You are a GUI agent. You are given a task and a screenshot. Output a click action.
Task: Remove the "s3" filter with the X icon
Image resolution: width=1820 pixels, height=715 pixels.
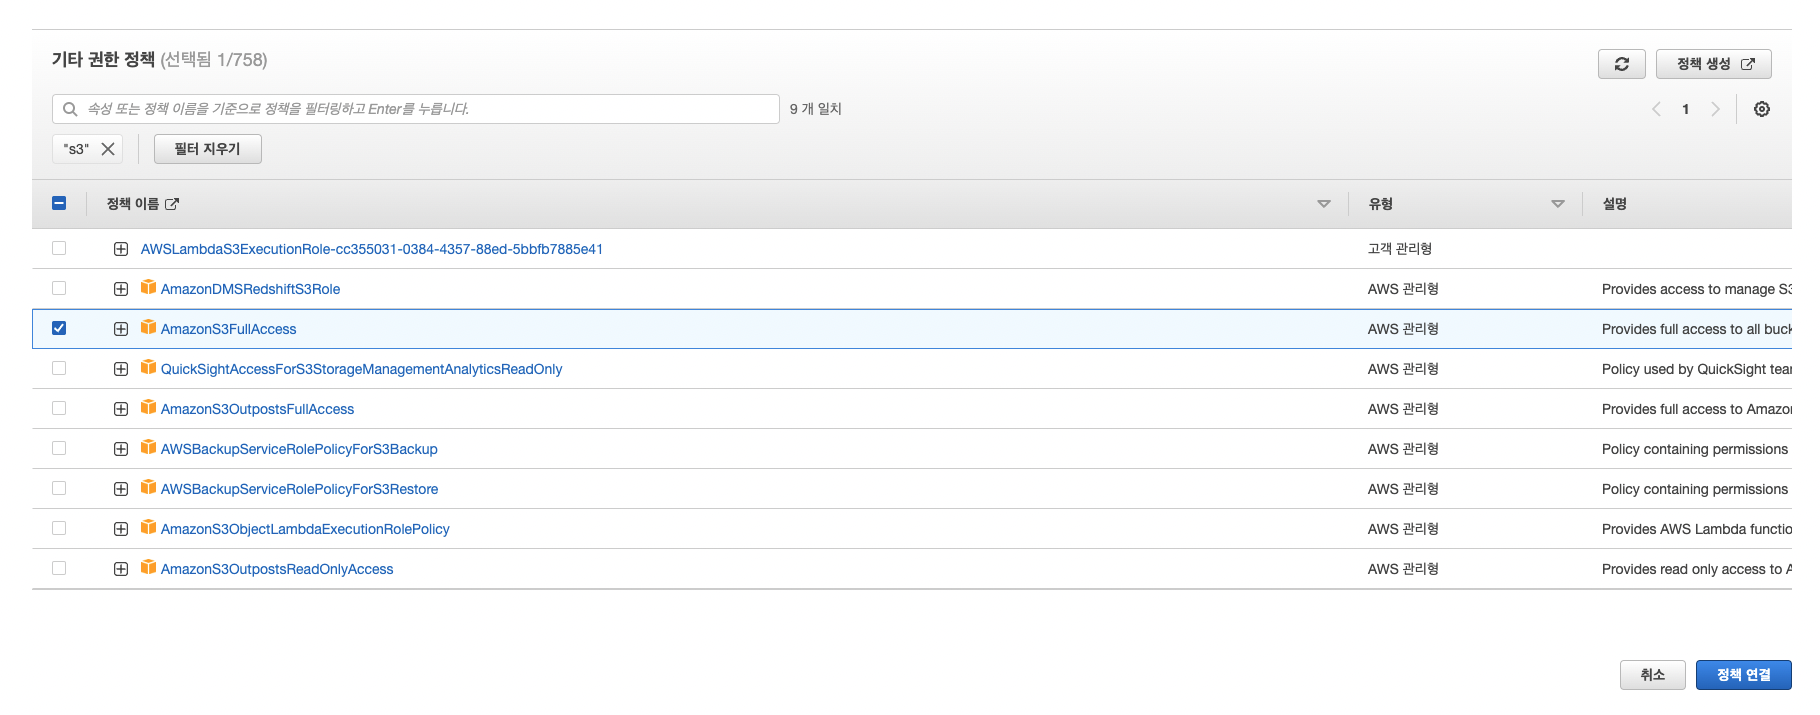point(108,149)
